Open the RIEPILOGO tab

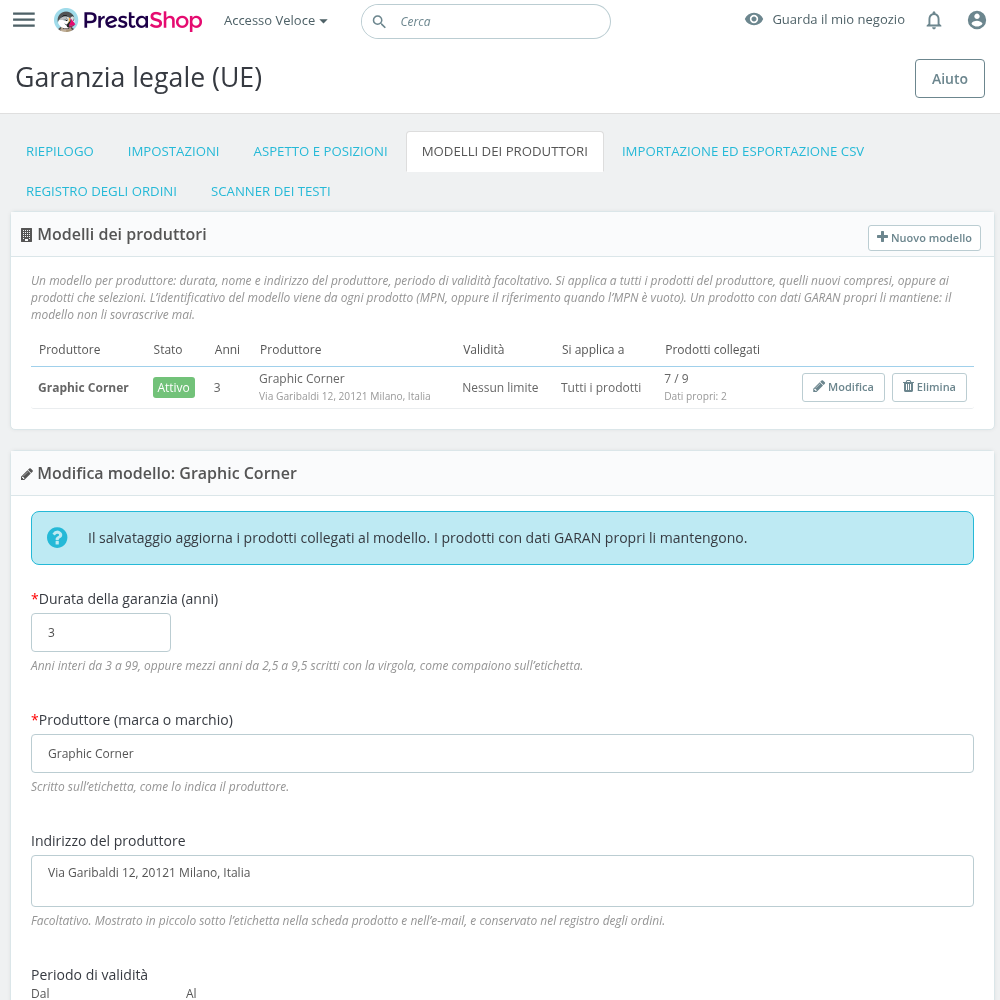click(60, 152)
